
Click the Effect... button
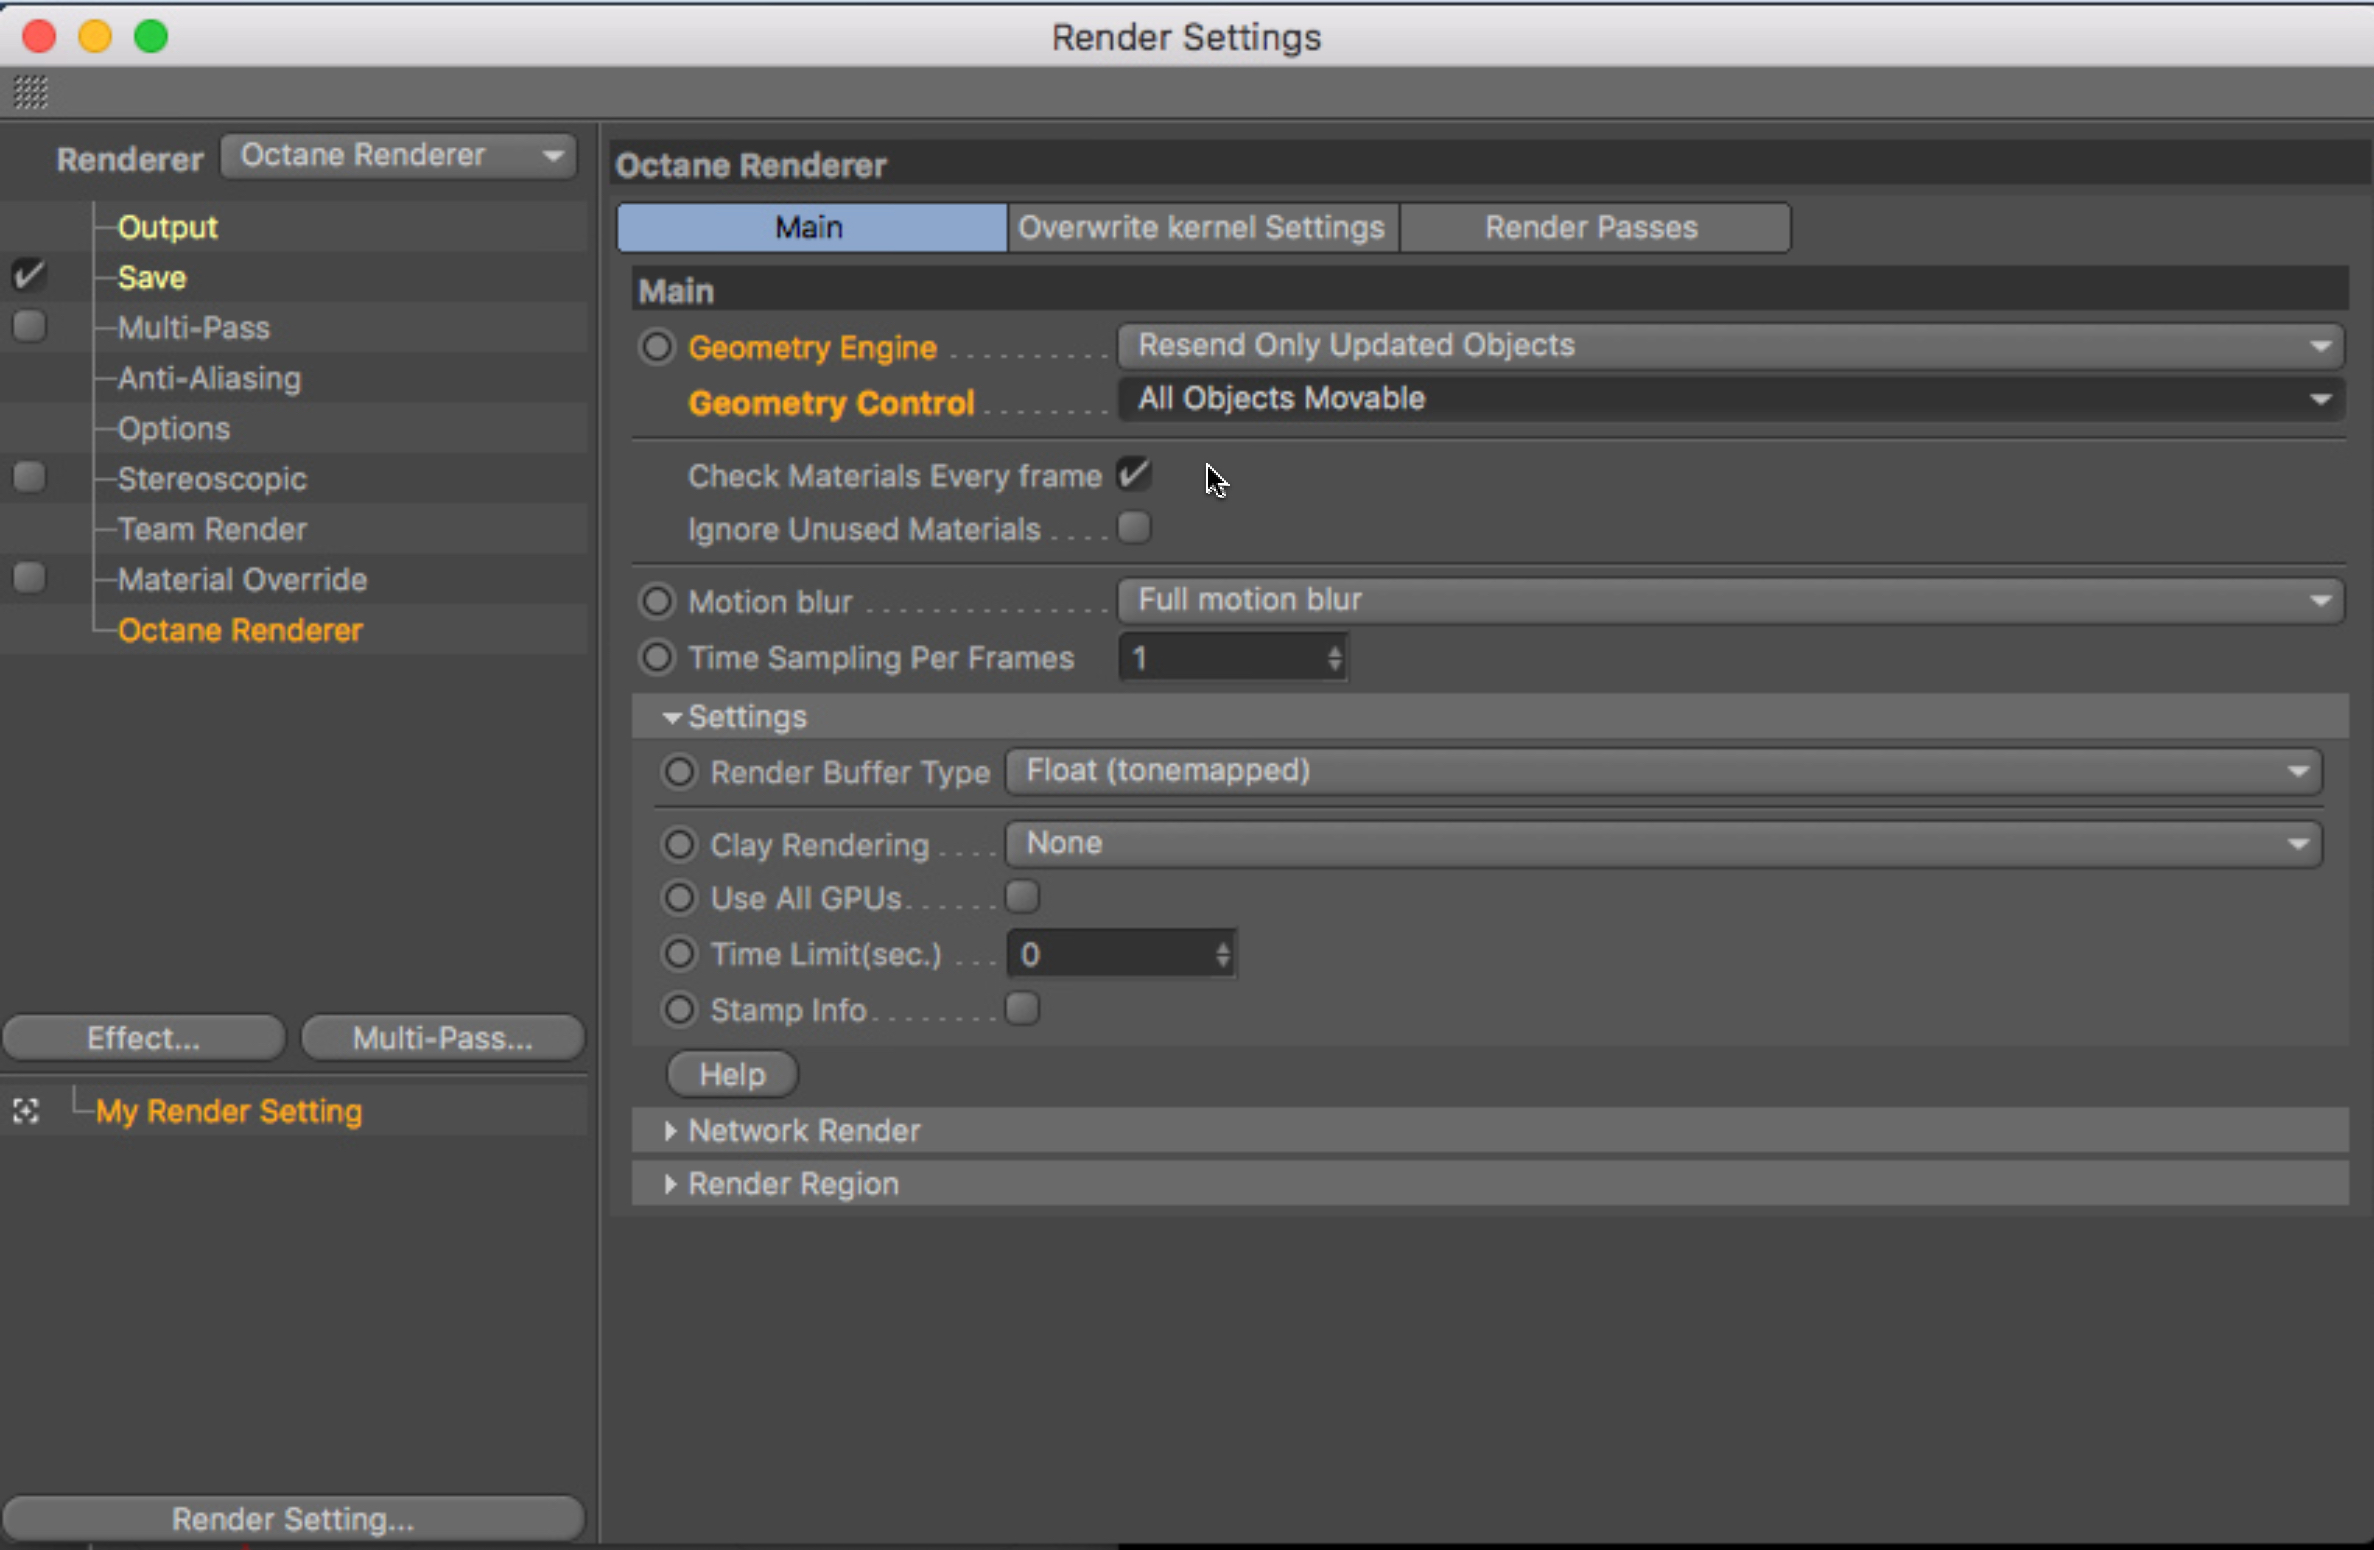click(x=143, y=1038)
